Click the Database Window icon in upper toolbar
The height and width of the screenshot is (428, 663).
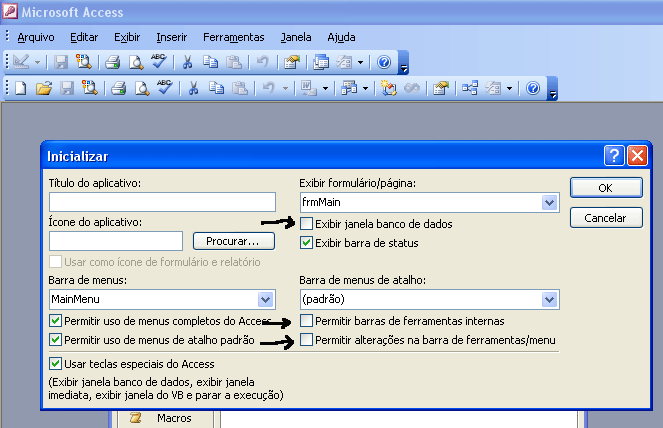[x=321, y=62]
